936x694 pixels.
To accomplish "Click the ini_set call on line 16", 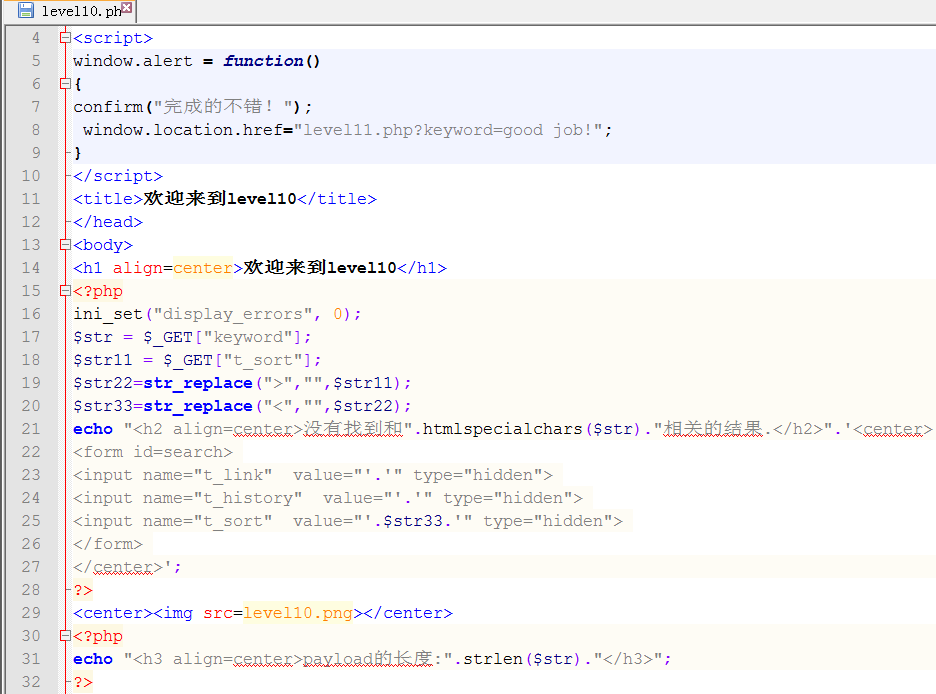I will pos(107,314).
